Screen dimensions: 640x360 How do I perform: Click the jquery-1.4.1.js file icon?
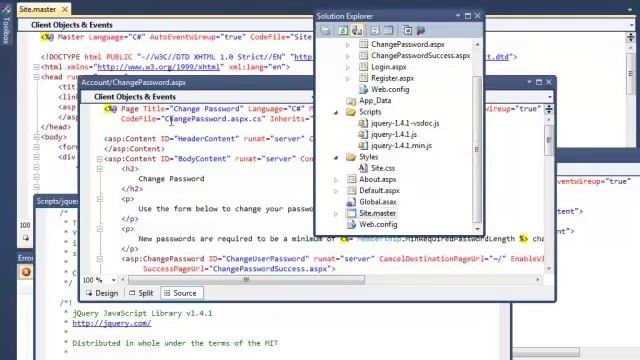363,134
